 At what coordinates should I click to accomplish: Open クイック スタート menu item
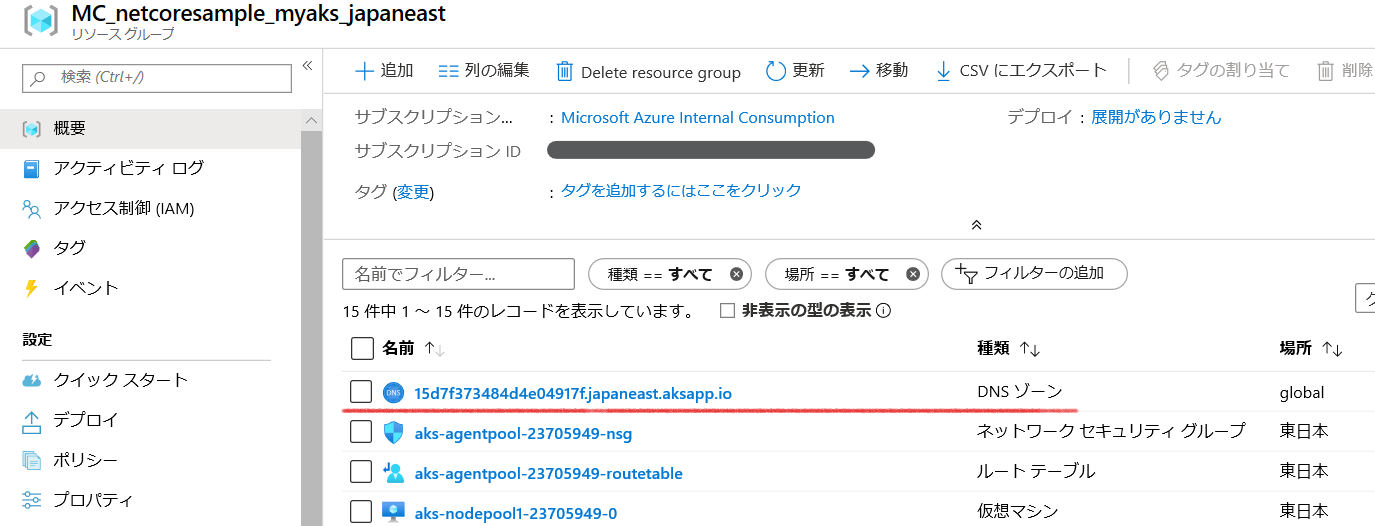tap(105, 380)
